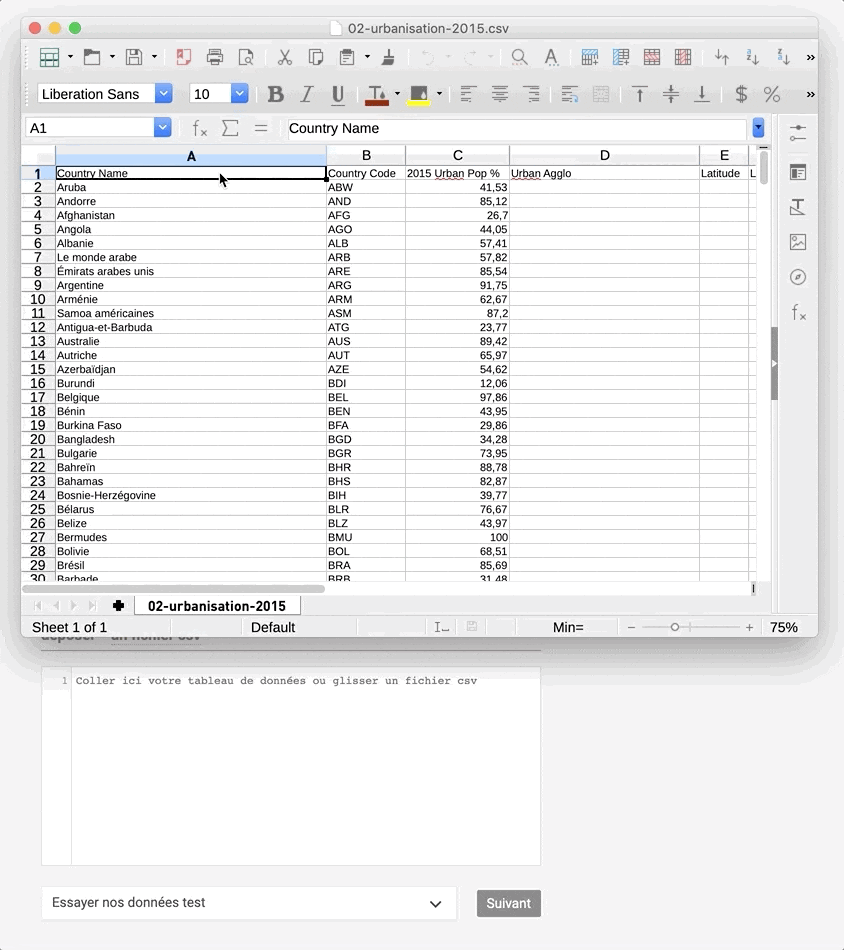Open the background color palette dropdown

[439, 95]
